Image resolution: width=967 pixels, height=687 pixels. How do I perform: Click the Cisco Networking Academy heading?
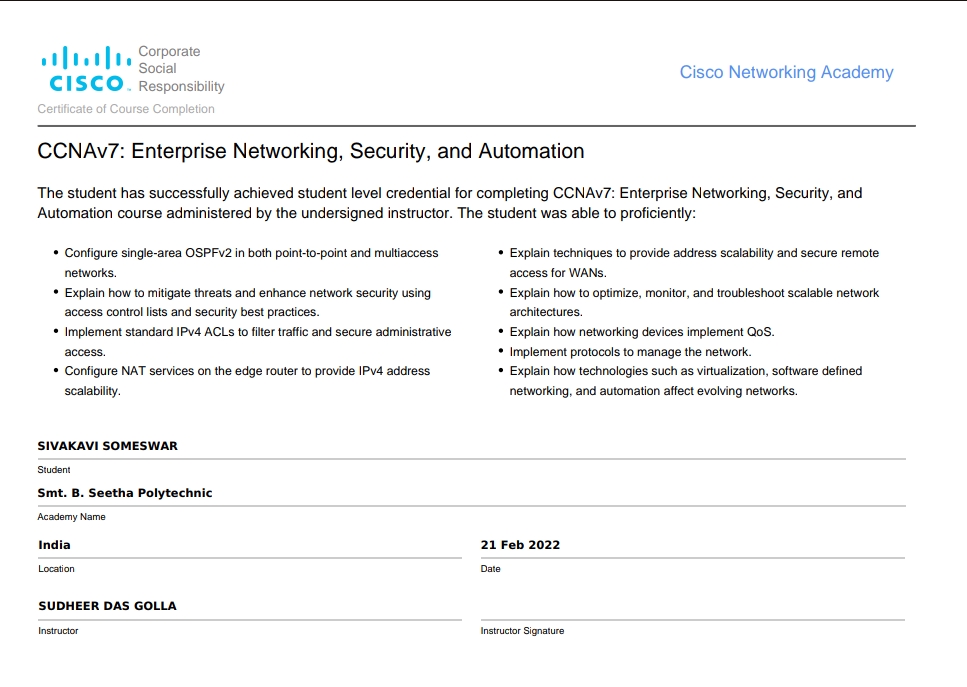point(786,72)
